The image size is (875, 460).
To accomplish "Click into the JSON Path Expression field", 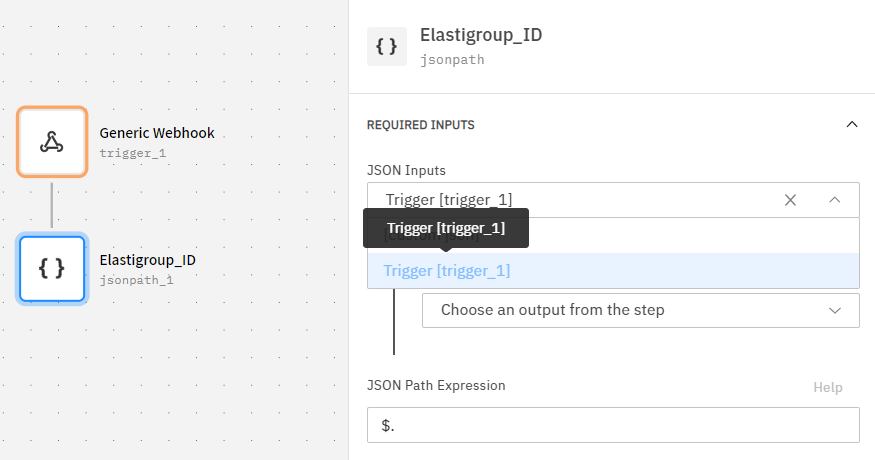I will point(612,425).
